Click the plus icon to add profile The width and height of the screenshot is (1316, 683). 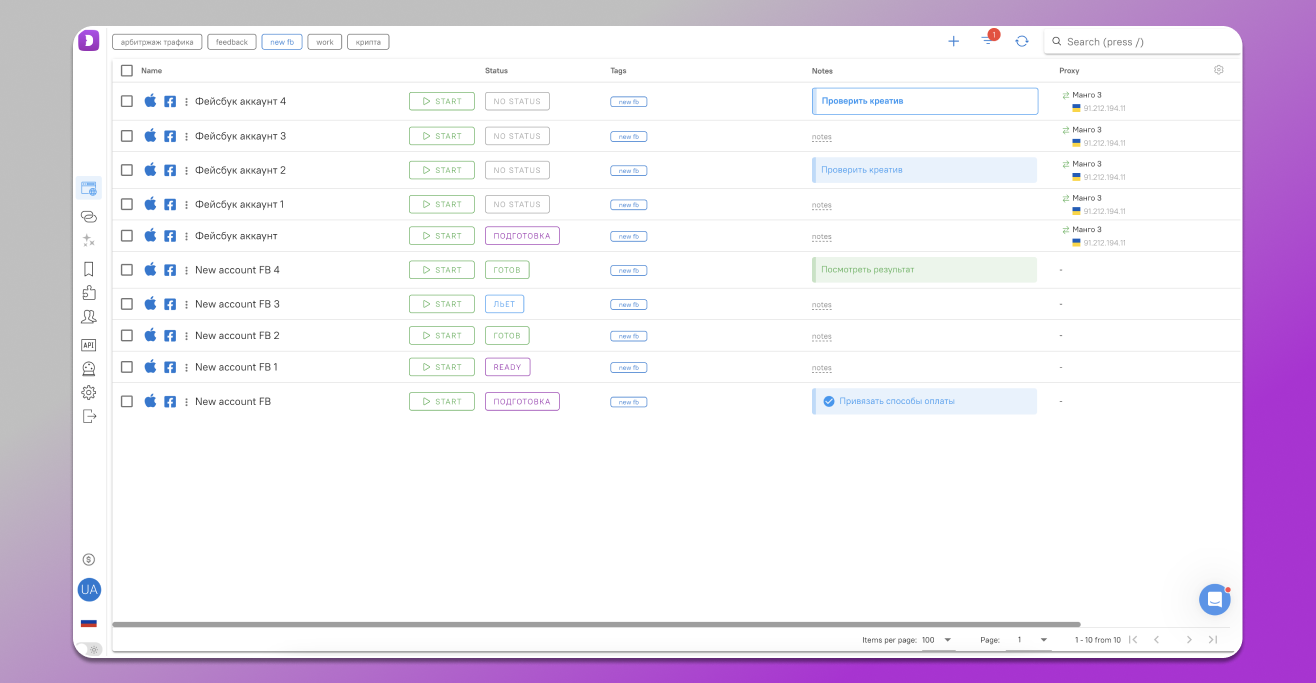[953, 41]
